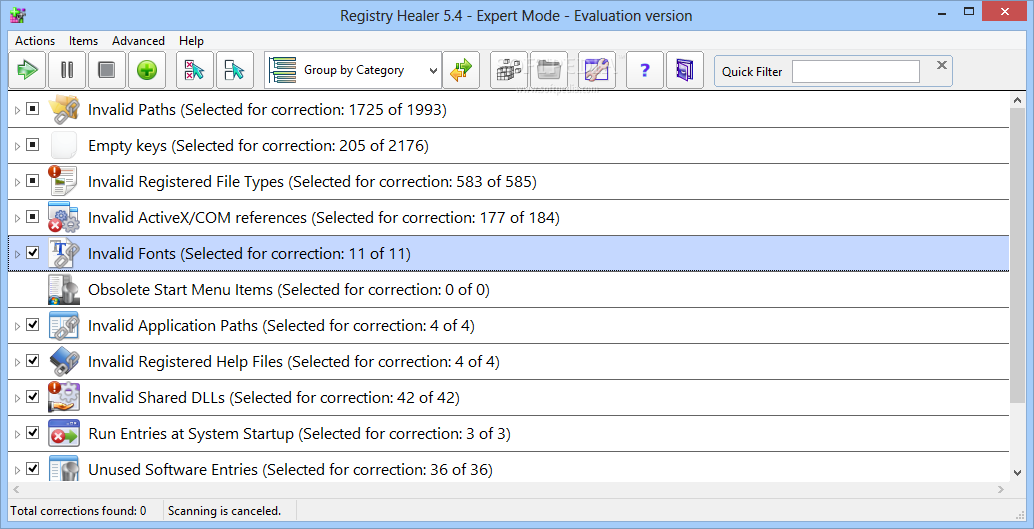Screen dimensions: 1034x529
Task: Click the Unused Software Entries icon
Action: coord(64,468)
